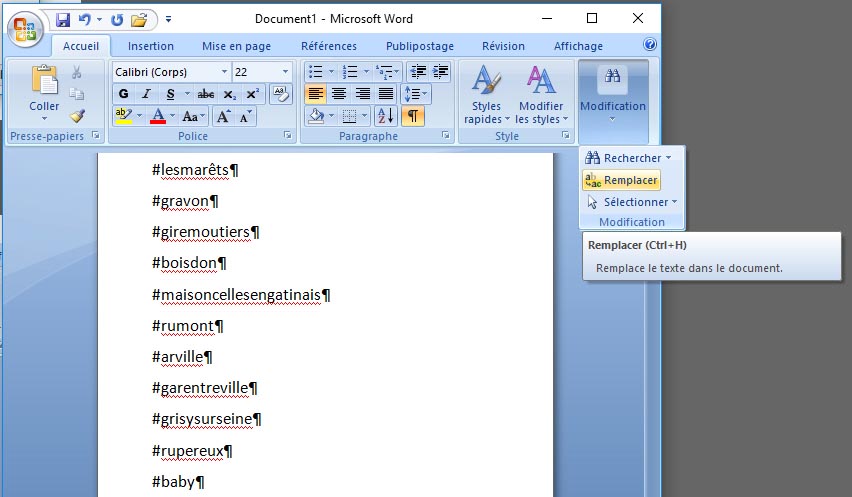Open the Presse-papiers dialog launcher
The image size is (852, 497).
click(x=96, y=135)
